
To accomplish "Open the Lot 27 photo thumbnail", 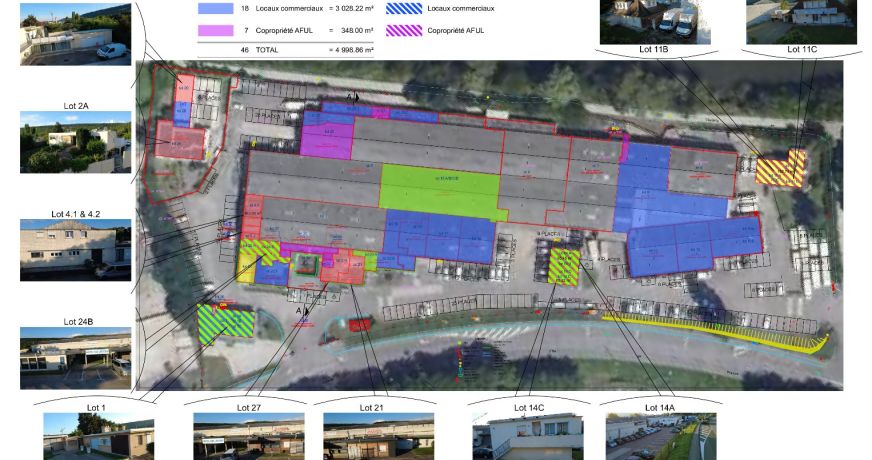I will tap(249, 436).
